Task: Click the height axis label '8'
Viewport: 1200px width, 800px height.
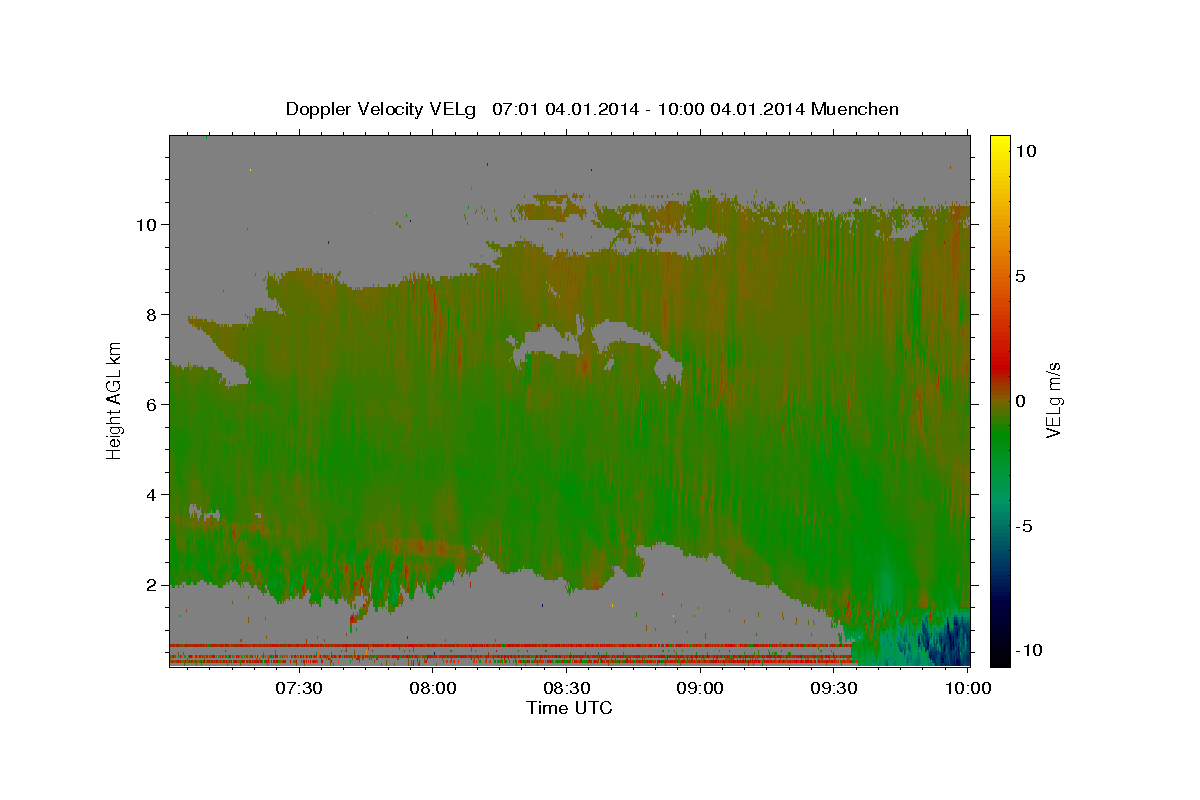Action: coord(152,314)
